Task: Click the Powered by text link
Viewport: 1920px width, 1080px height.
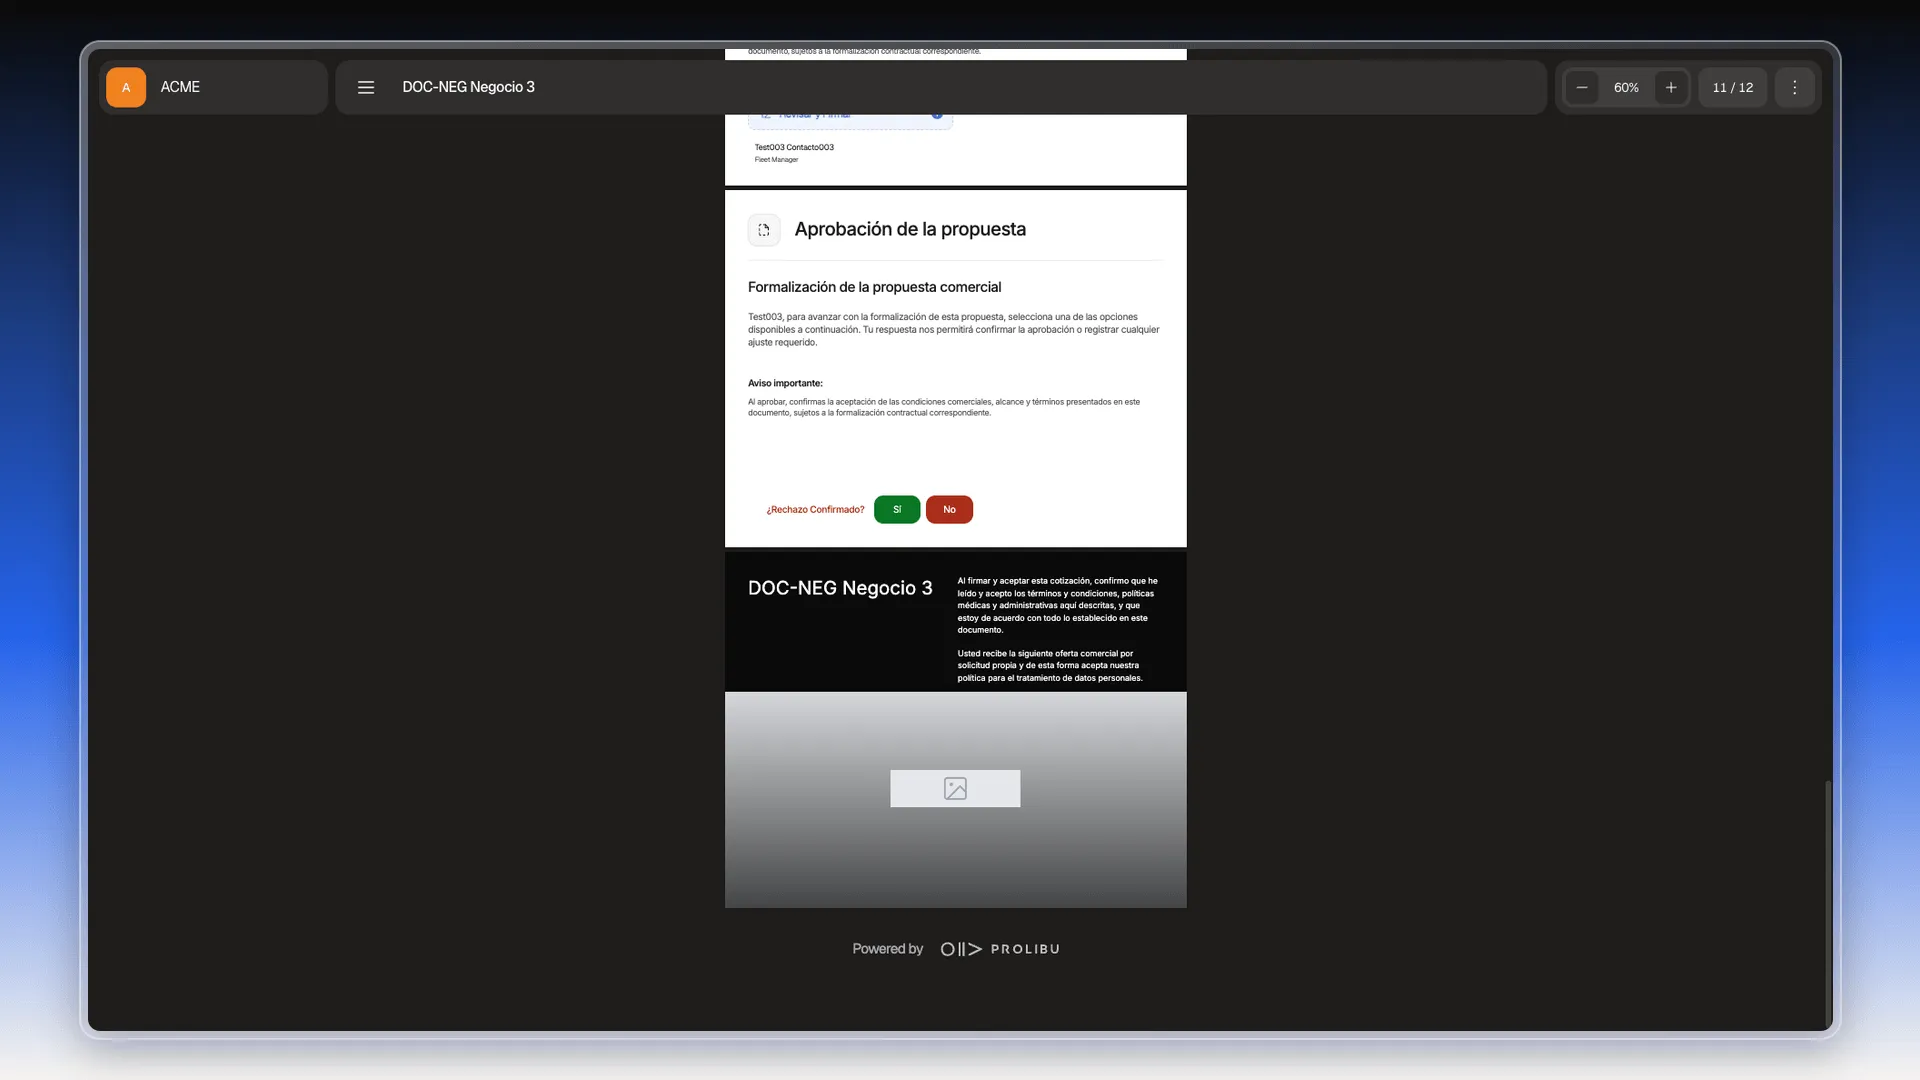Action: pyautogui.click(x=887, y=949)
